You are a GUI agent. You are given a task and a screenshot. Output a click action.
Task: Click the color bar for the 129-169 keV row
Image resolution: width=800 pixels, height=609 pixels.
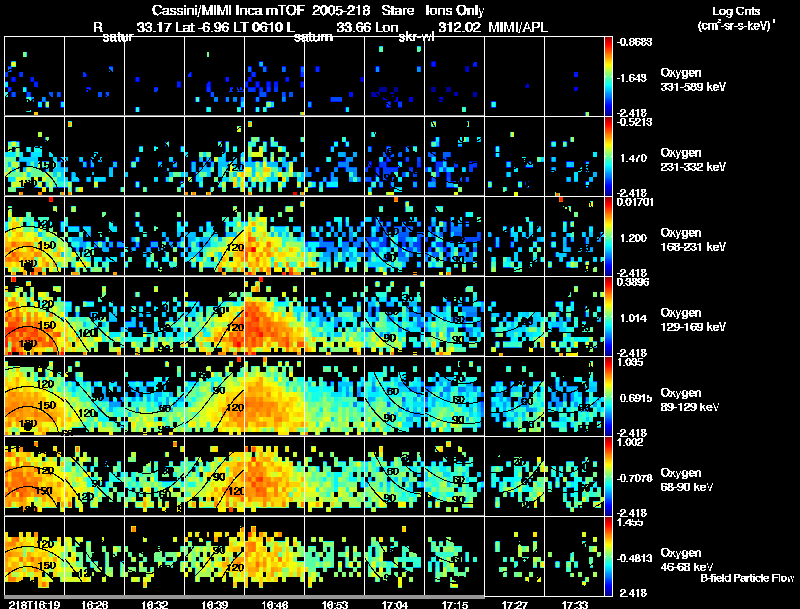pos(608,316)
